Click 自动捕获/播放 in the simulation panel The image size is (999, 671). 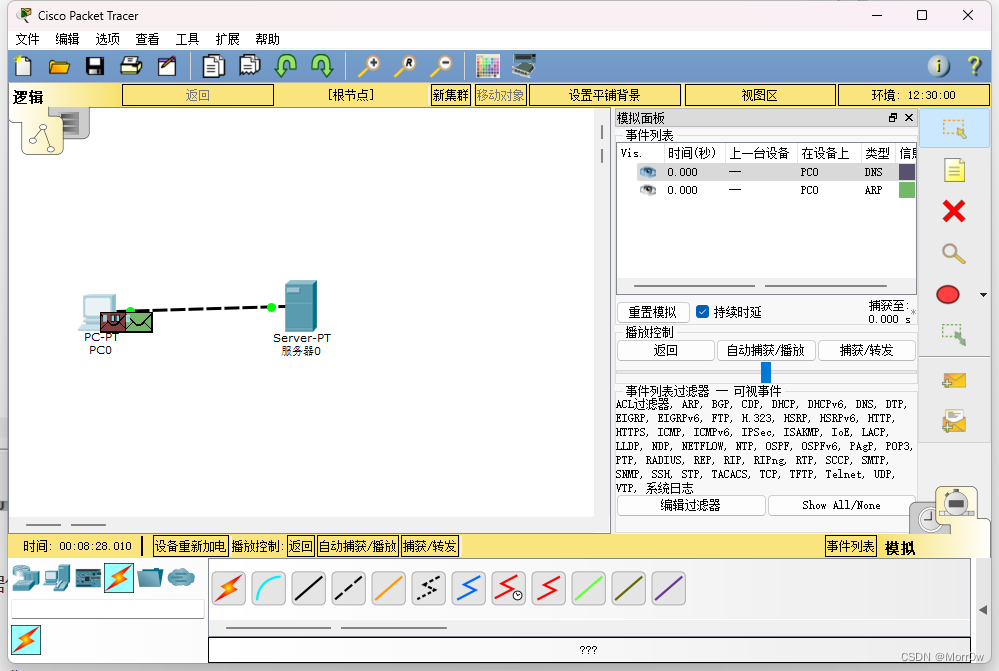(766, 350)
